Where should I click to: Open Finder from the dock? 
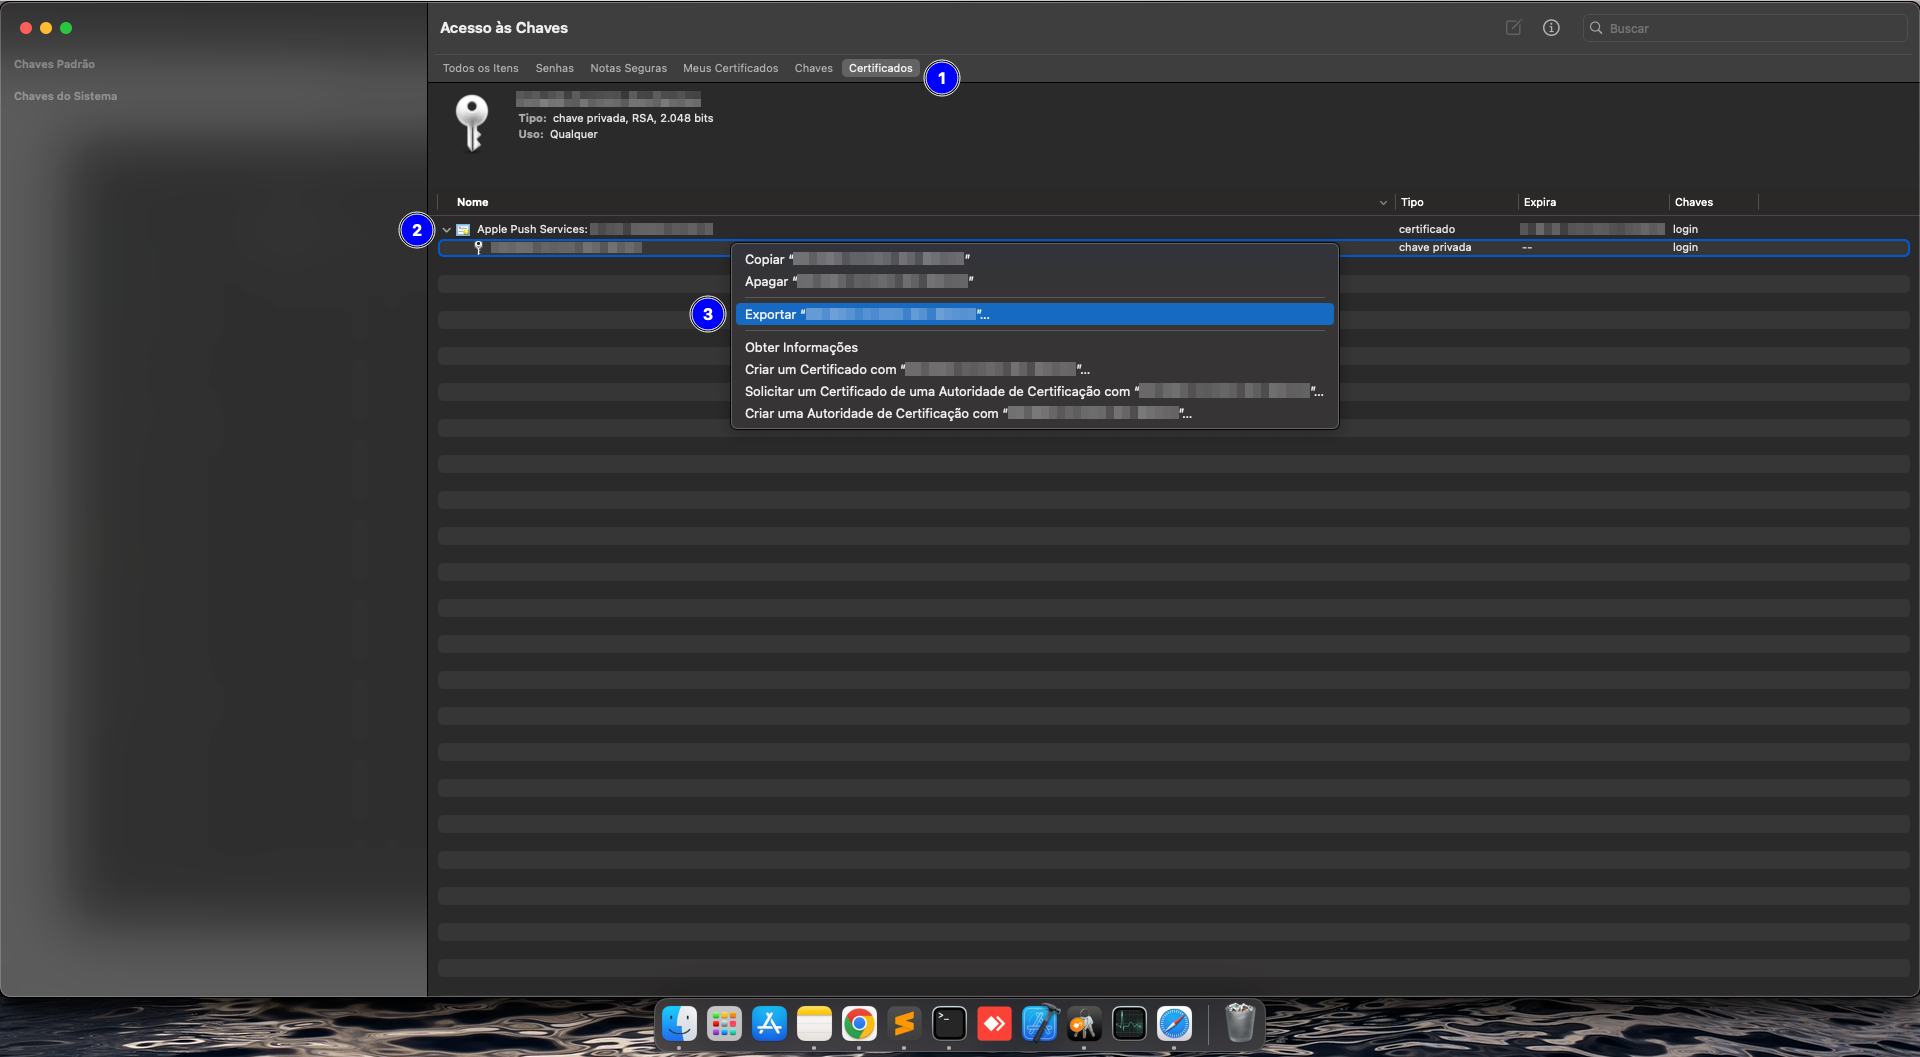[680, 1024]
